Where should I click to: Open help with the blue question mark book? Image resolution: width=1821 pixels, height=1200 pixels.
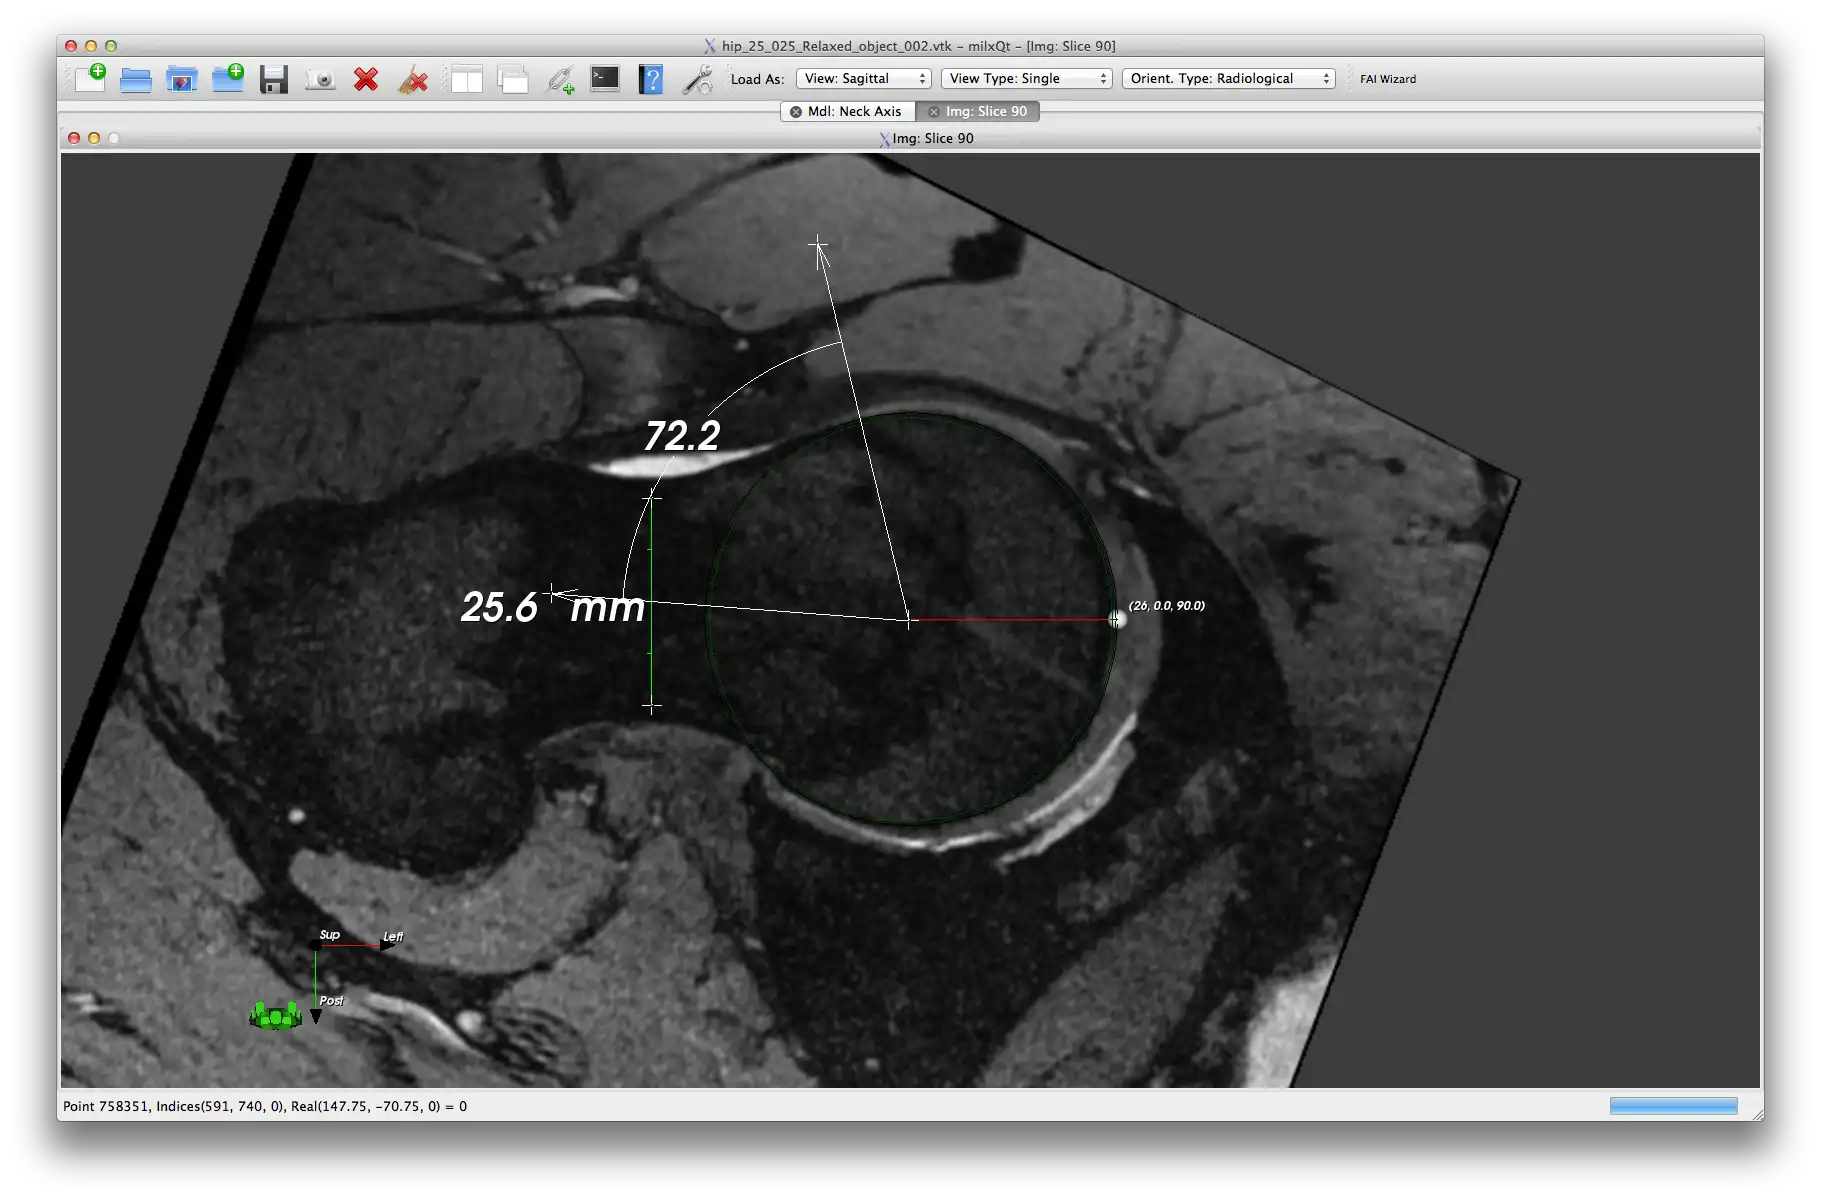point(651,79)
